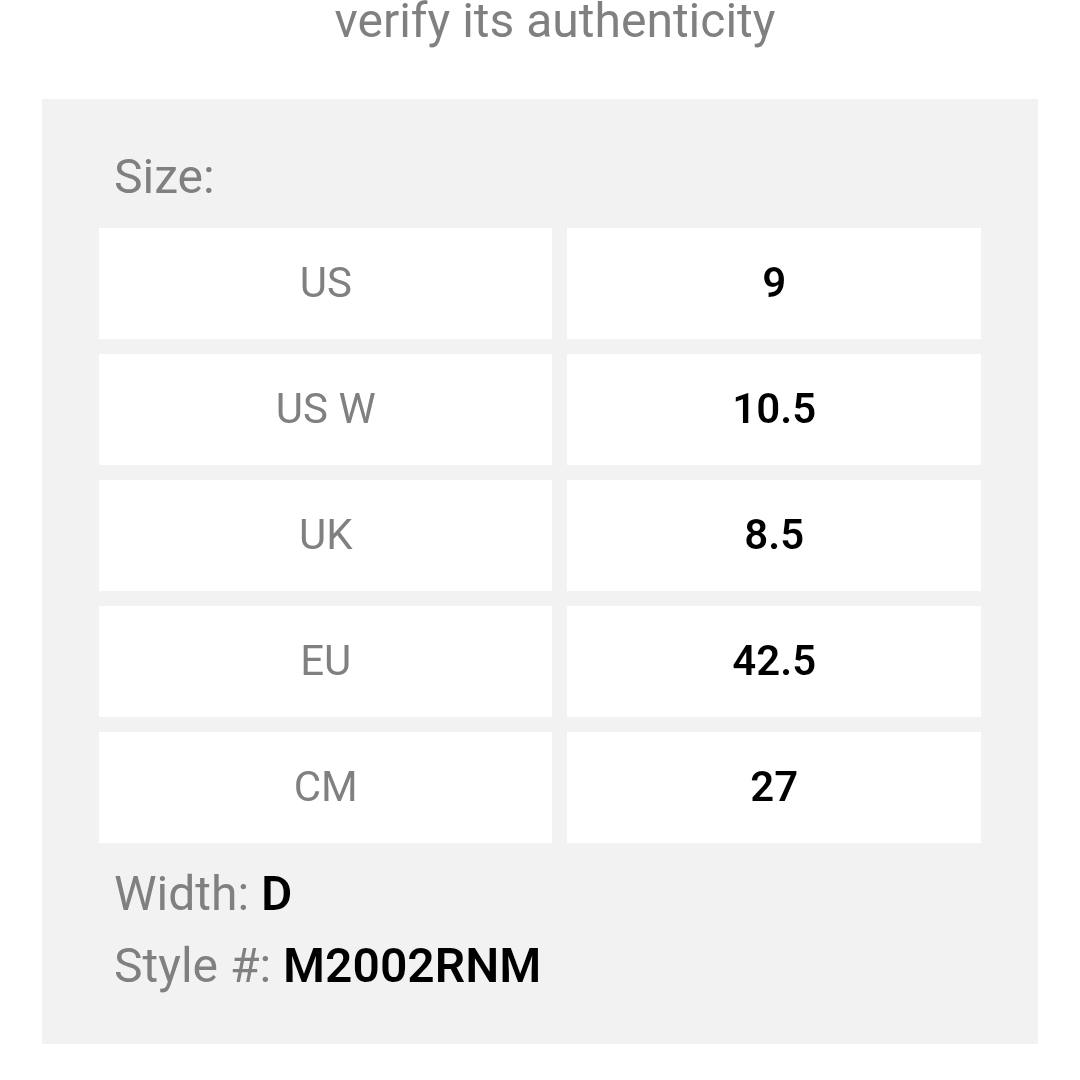Select style number M2002RNM

coord(412,965)
